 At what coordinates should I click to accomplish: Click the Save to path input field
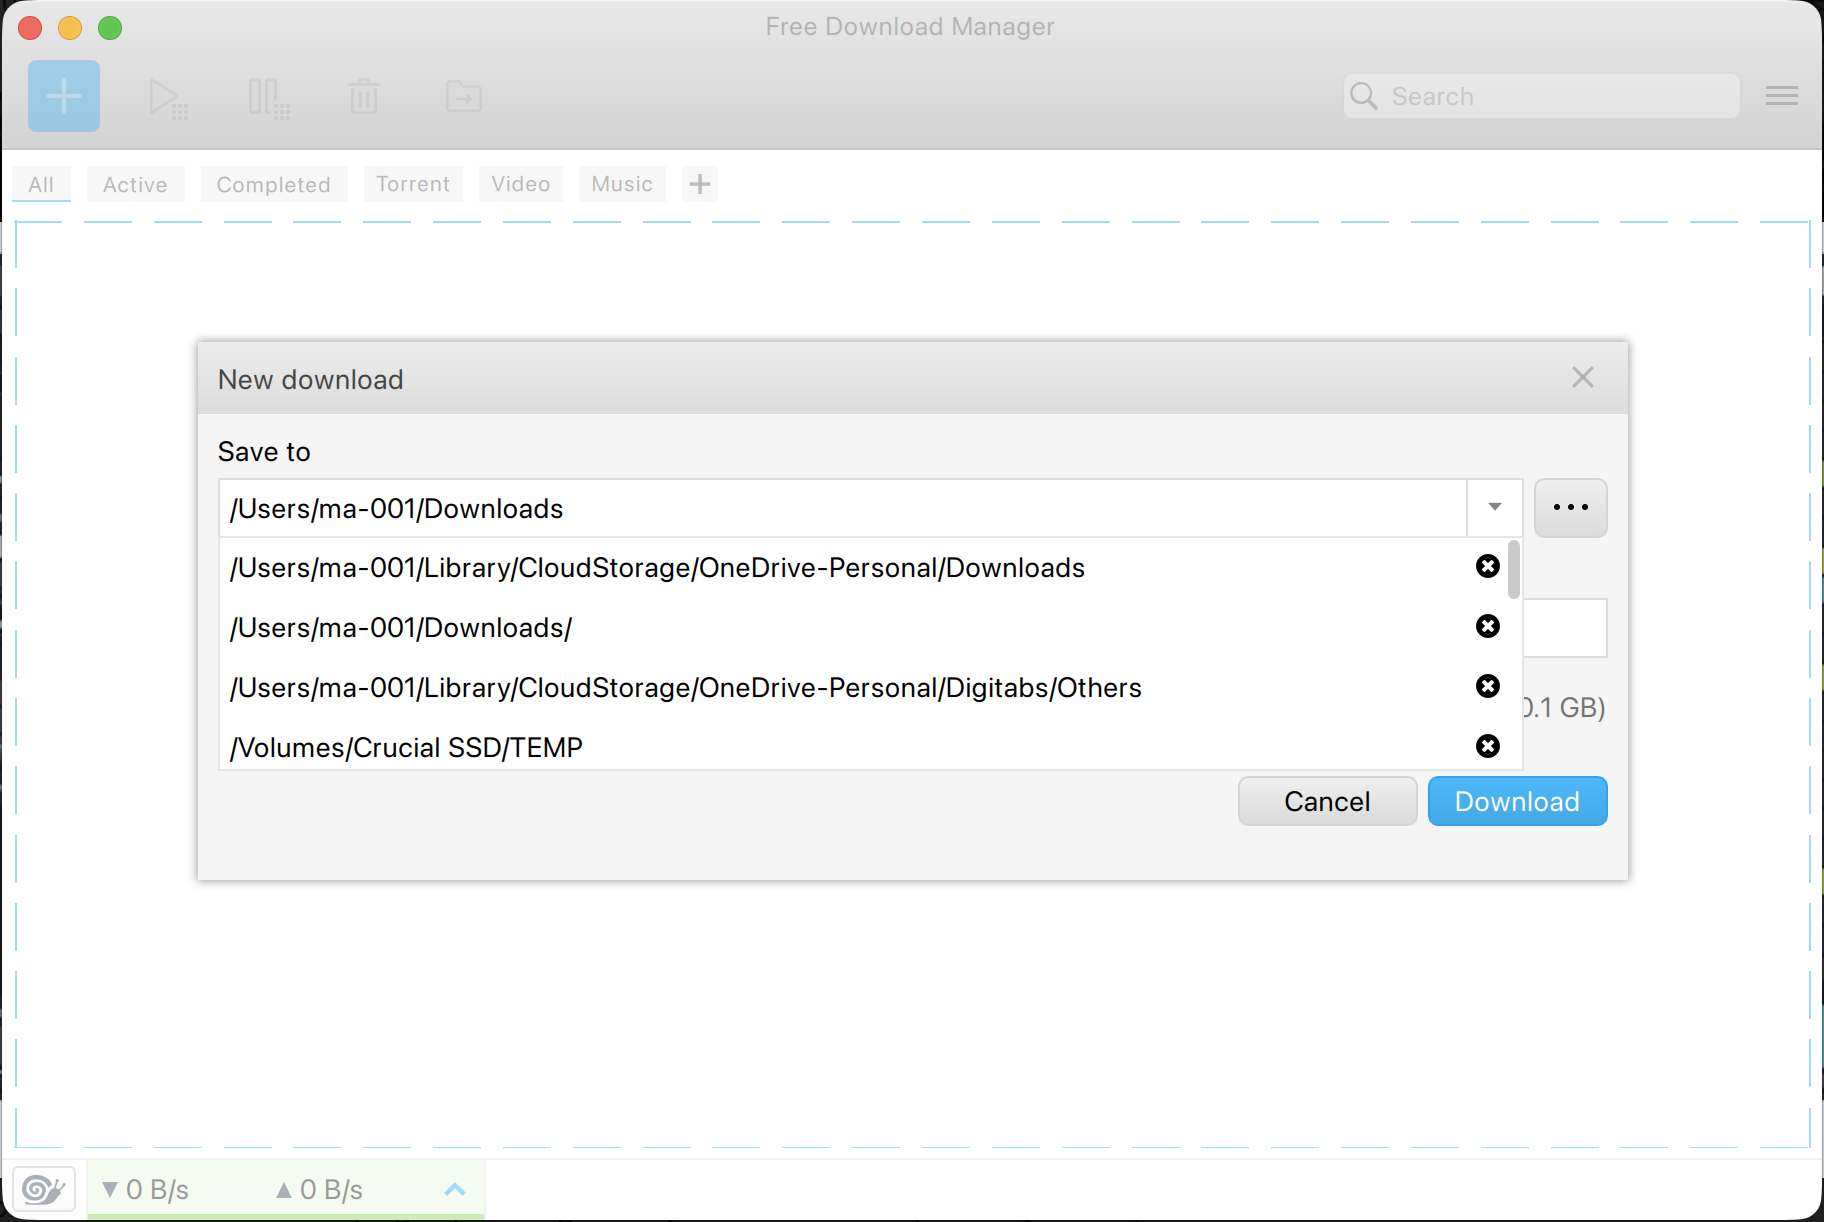tap(843, 508)
